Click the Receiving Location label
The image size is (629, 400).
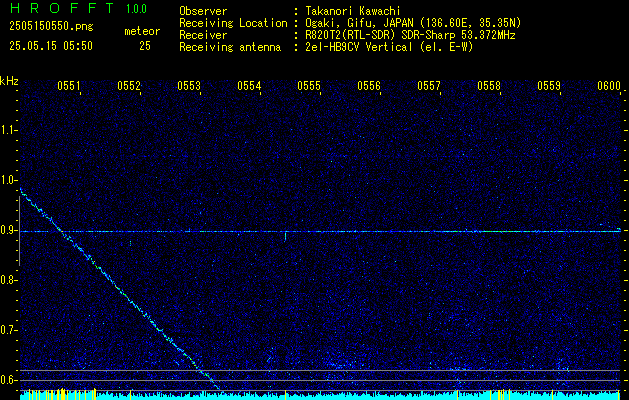(x=233, y=23)
